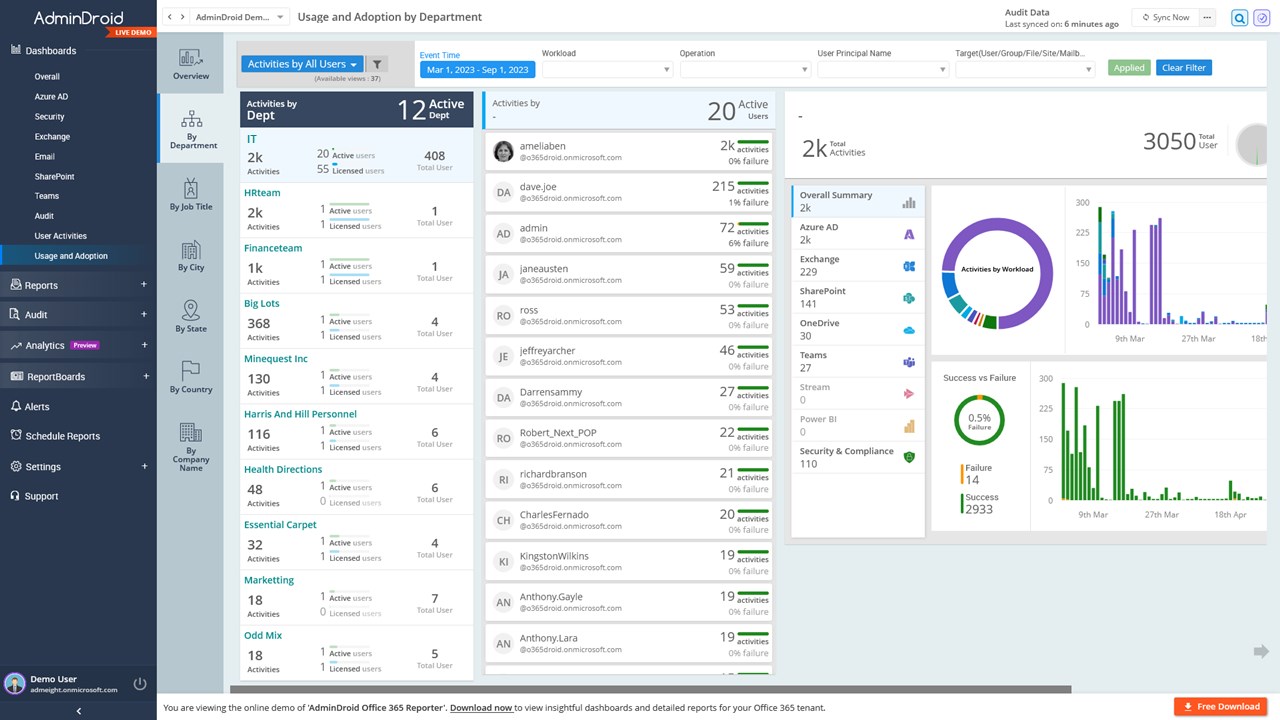Collapse the left sidebar with the chevron
1280x720 pixels.
coord(78,711)
